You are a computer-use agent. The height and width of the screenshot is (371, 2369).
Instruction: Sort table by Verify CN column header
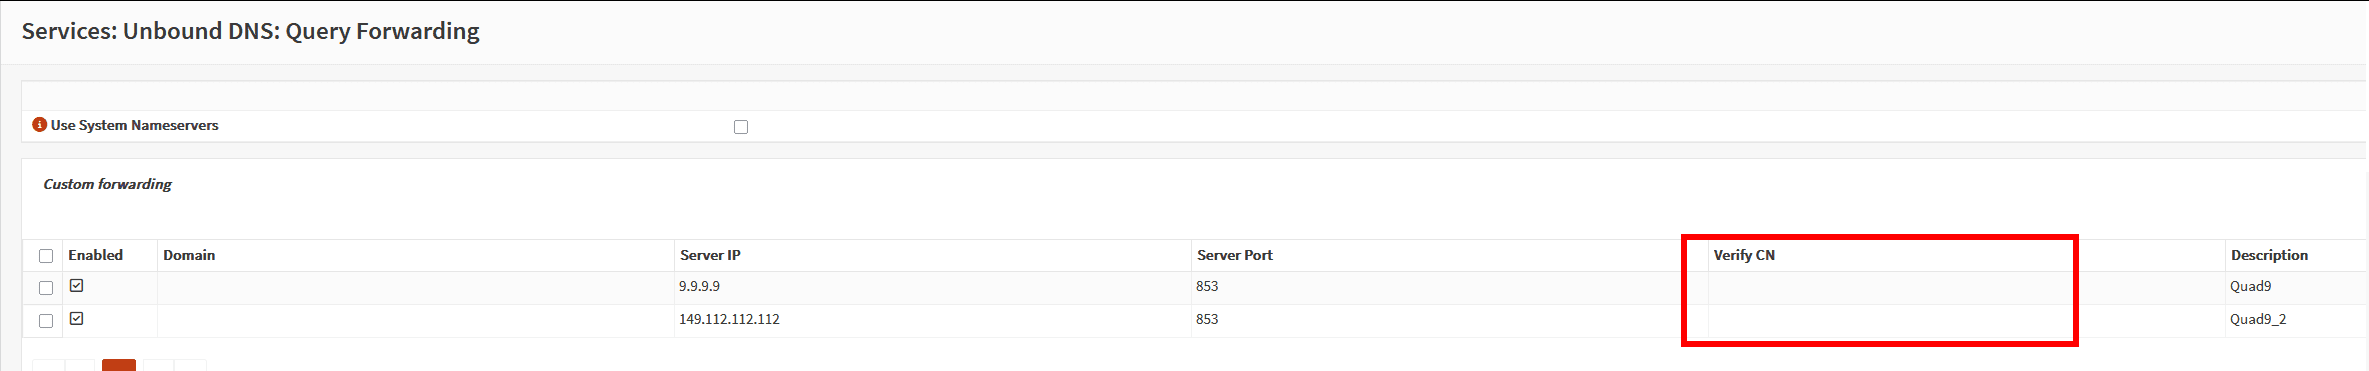click(1744, 255)
